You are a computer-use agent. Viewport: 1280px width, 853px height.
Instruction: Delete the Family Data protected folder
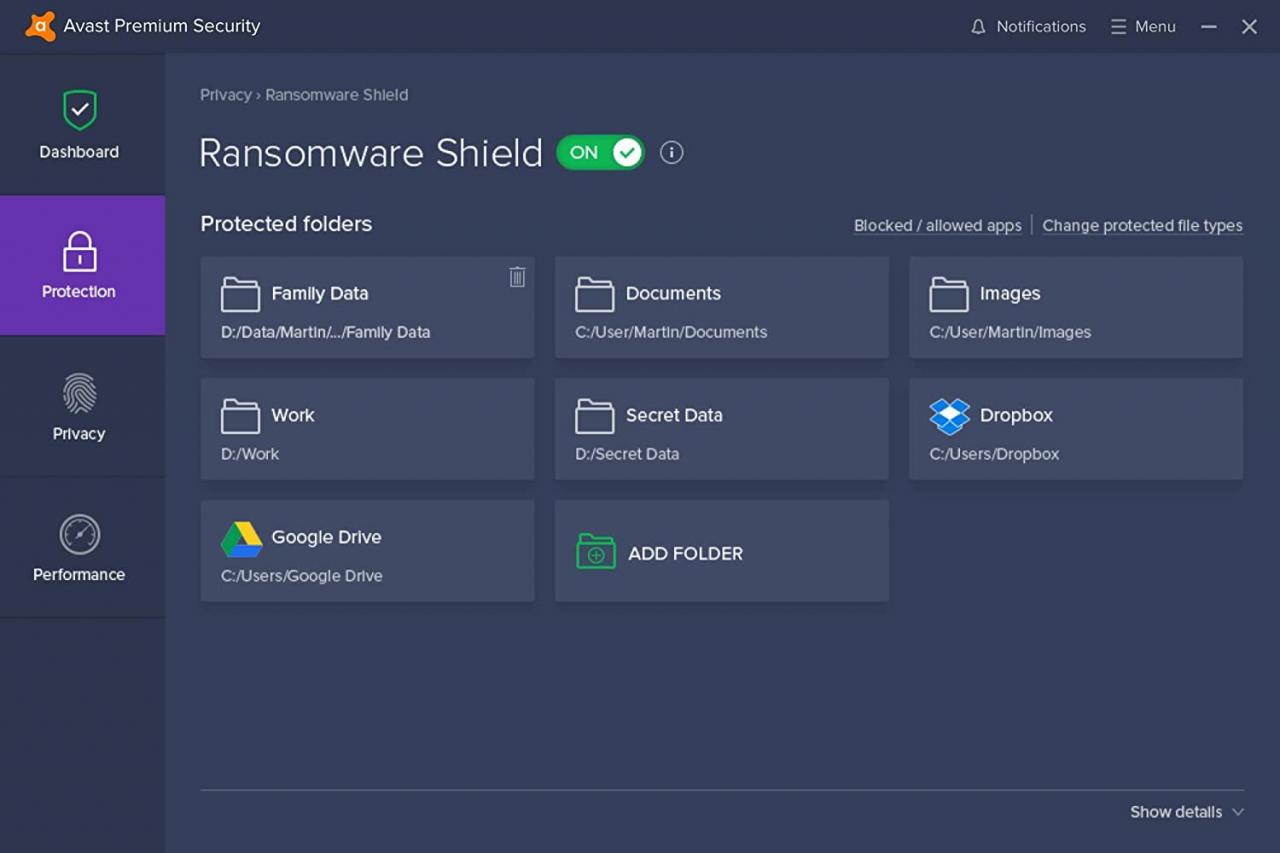517,276
